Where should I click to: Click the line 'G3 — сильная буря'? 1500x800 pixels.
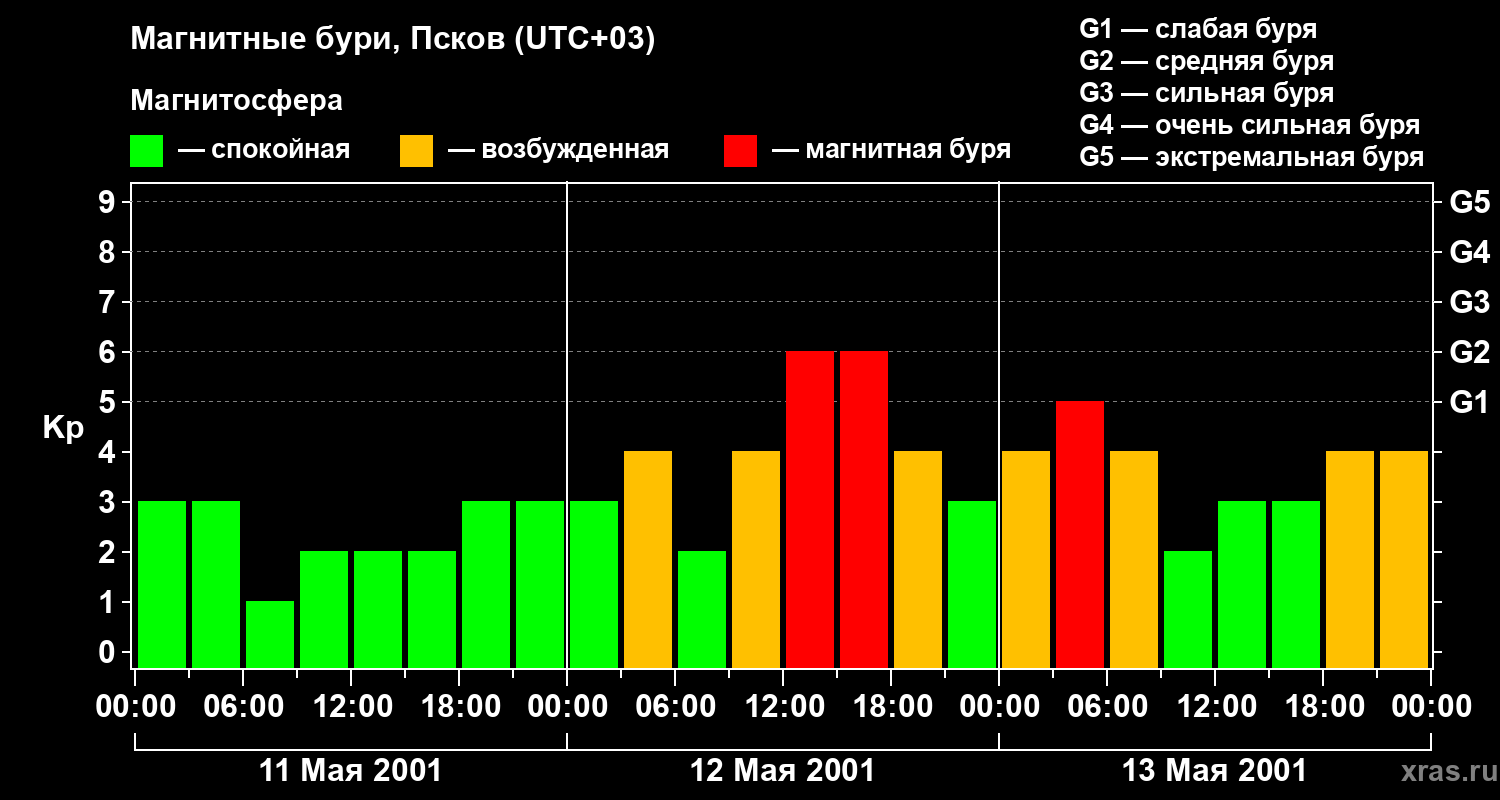click(x=1207, y=93)
